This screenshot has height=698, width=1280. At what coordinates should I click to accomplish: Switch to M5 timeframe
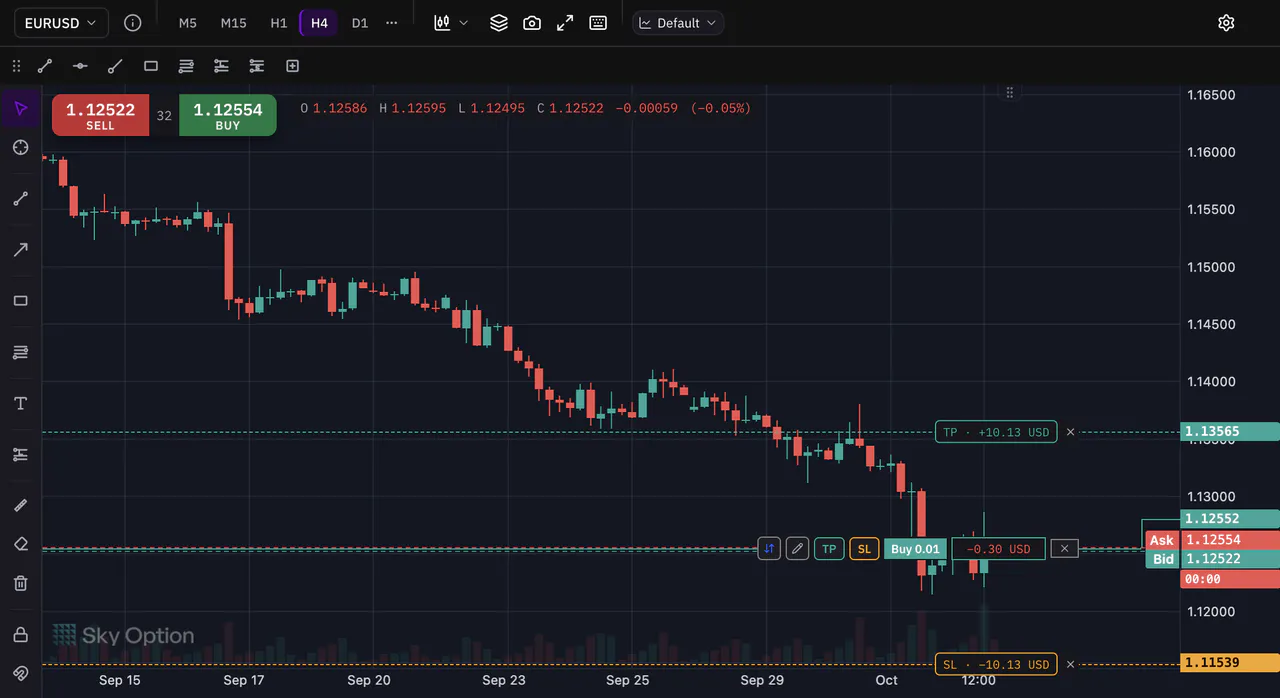(188, 22)
